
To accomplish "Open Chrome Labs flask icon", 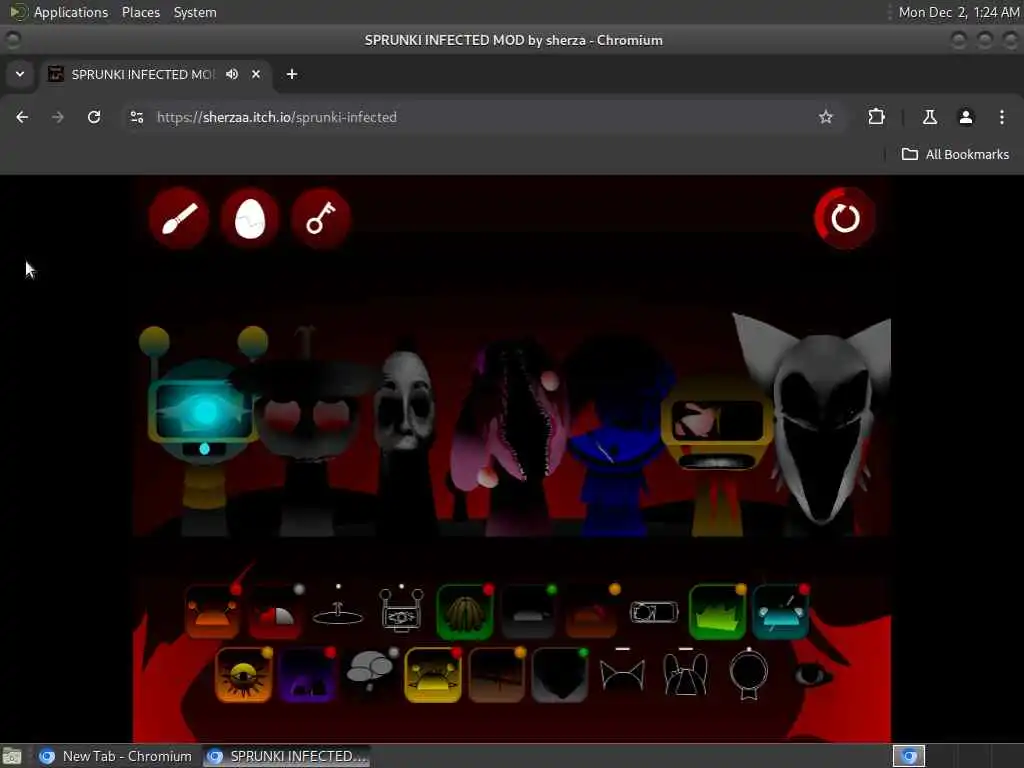I will 930,117.
